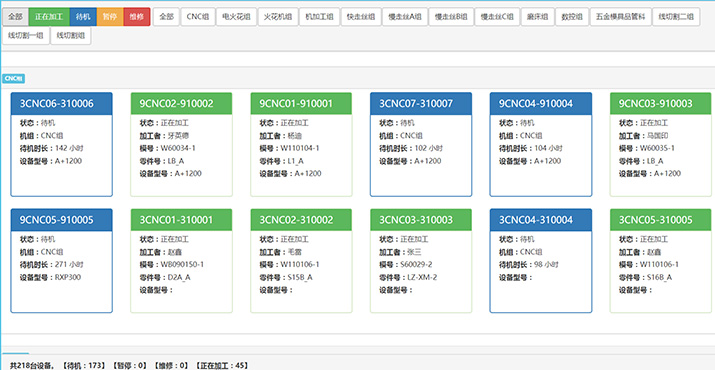Screen dimensions: 715x370
Task: Click part number S15B_A in 3CNC02-310002 card
Action: pyautogui.click(x=300, y=277)
